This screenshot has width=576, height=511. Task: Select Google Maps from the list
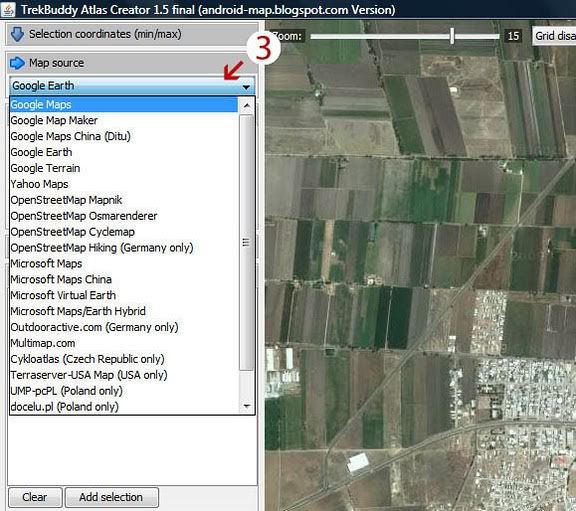pos(124,105)
